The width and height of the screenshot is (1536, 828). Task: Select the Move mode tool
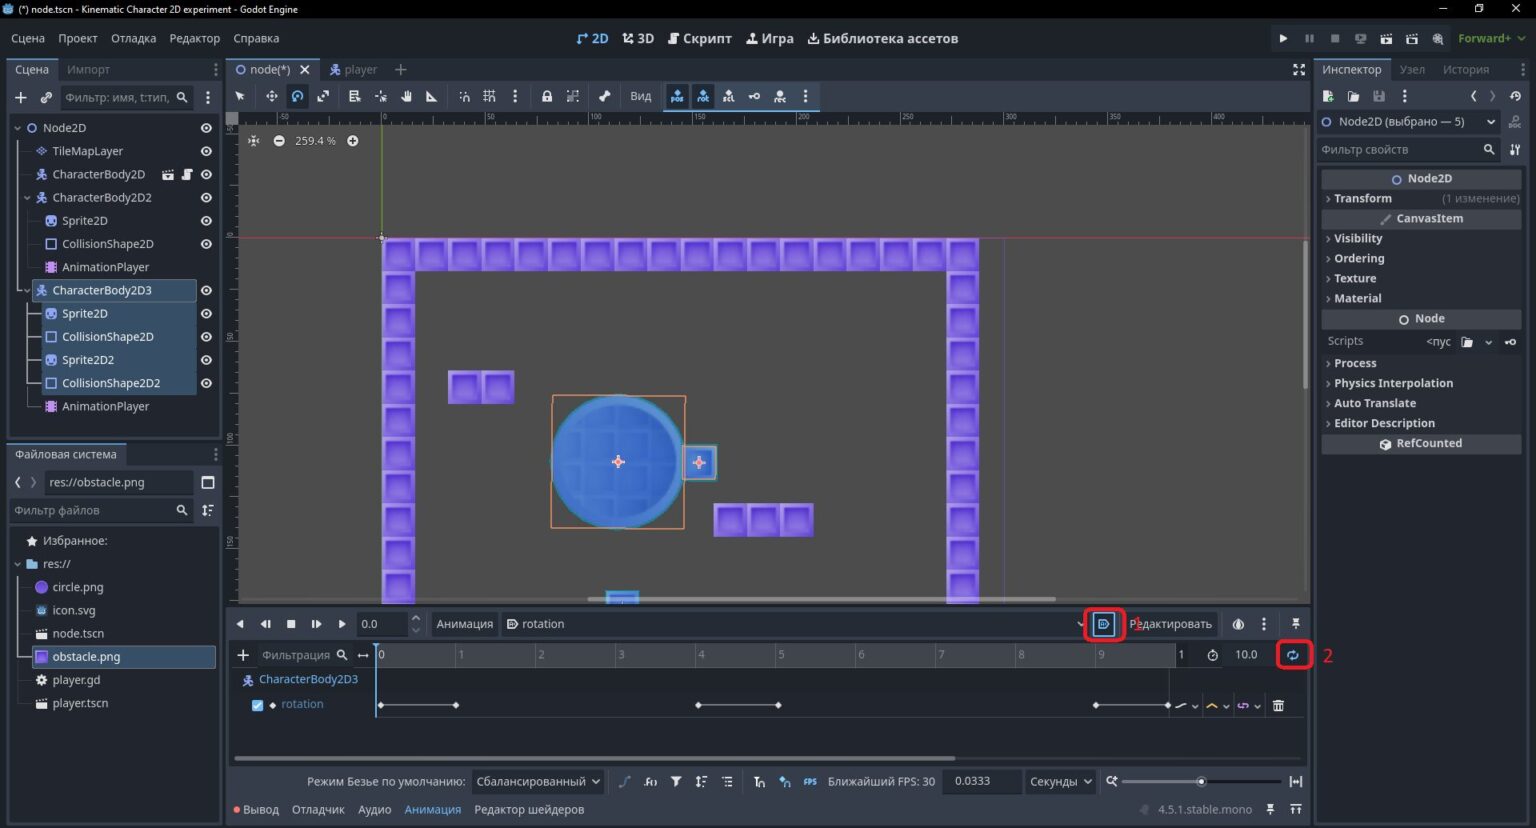pyautogui.click(x=271, y=96)
